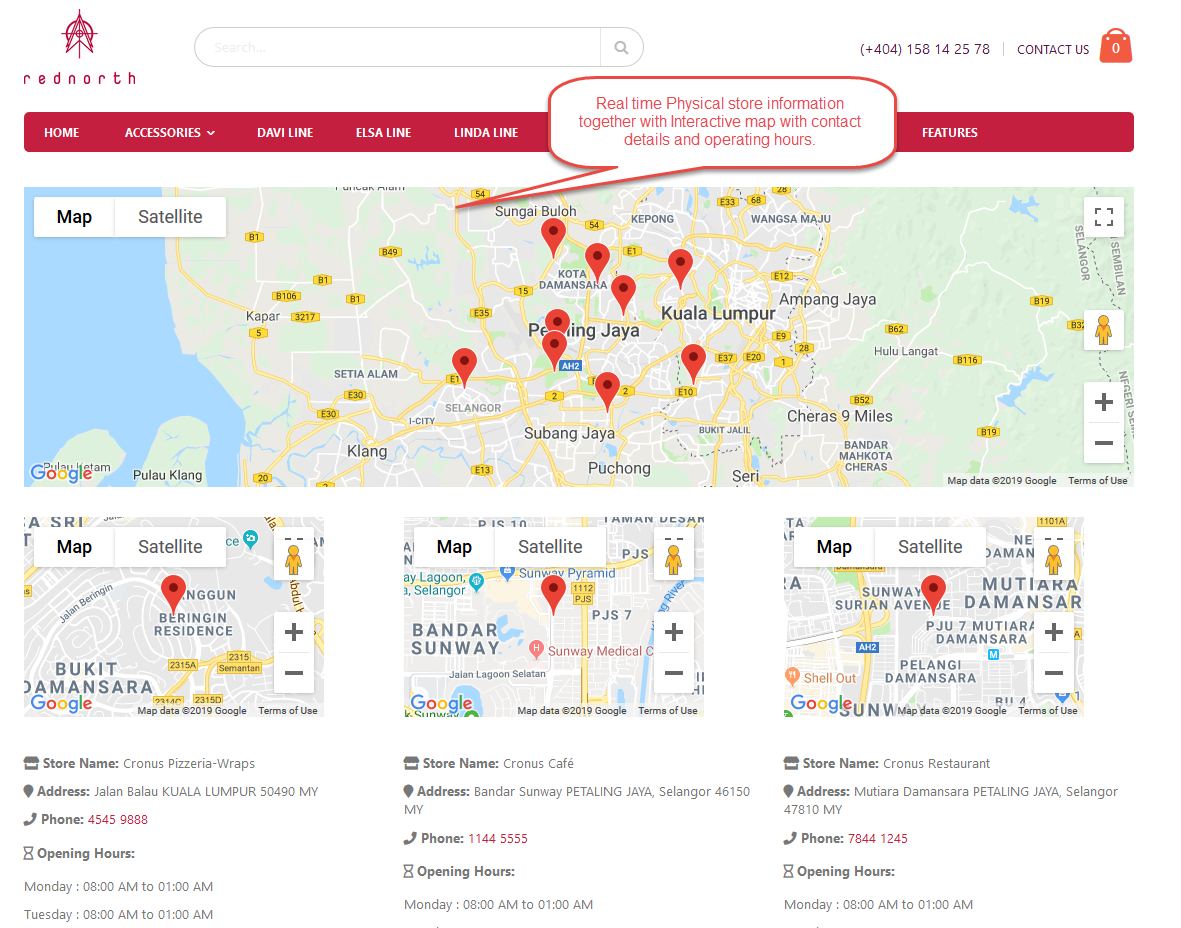1181x928 pixels.
Task: Click phone number 7844 1245
Action: coord(877,838)
